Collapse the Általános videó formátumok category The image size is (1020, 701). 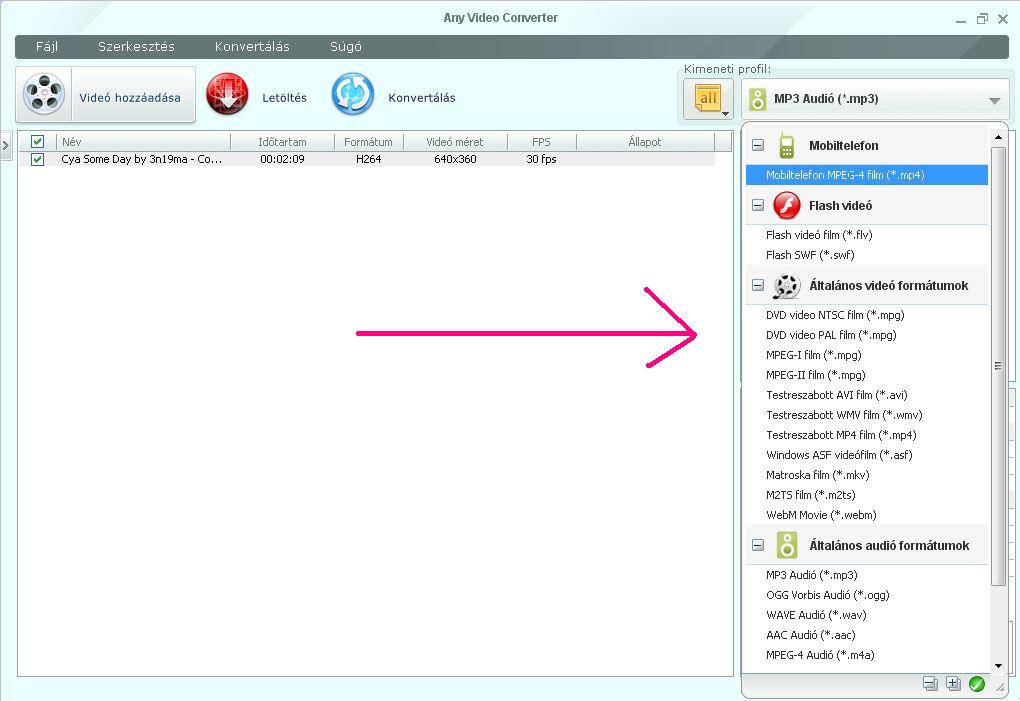click(x=758, y=285)
